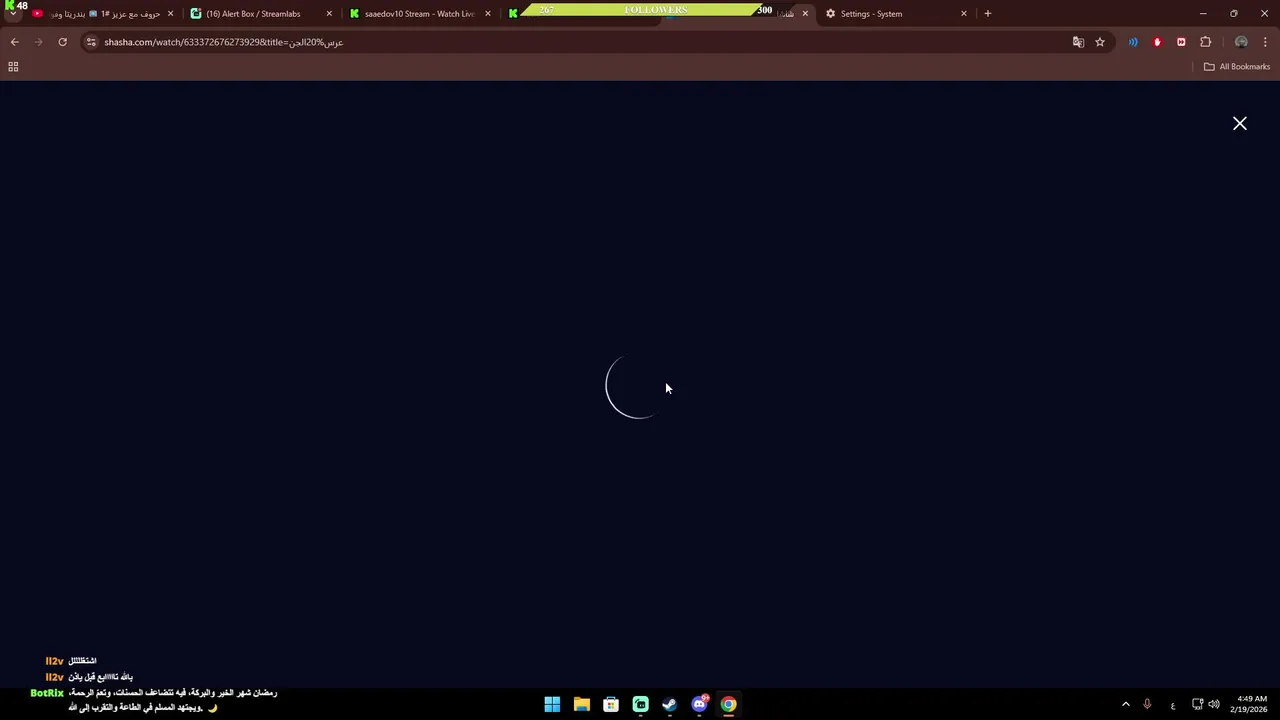
Task: Switch the Arabic input language indicator
Action: pyautogui.click(x=1173, y=705)
